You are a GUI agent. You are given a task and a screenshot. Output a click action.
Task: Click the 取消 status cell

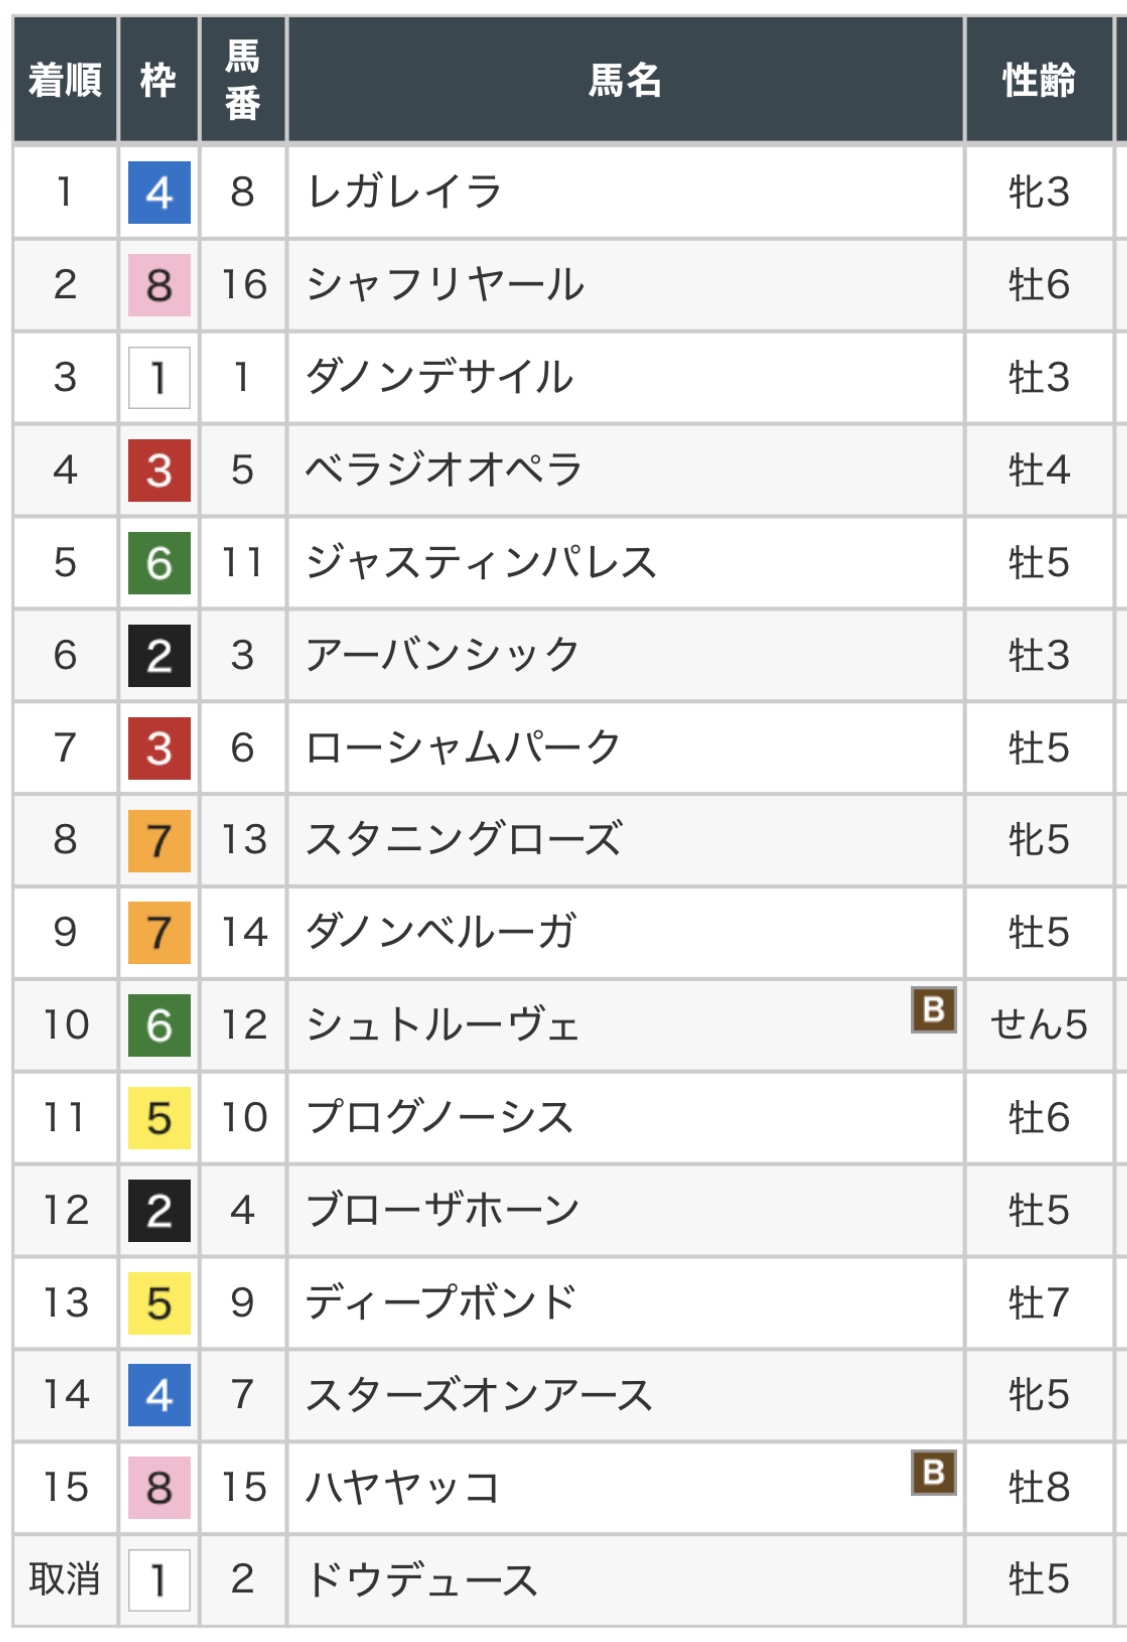click(65, 1580)
